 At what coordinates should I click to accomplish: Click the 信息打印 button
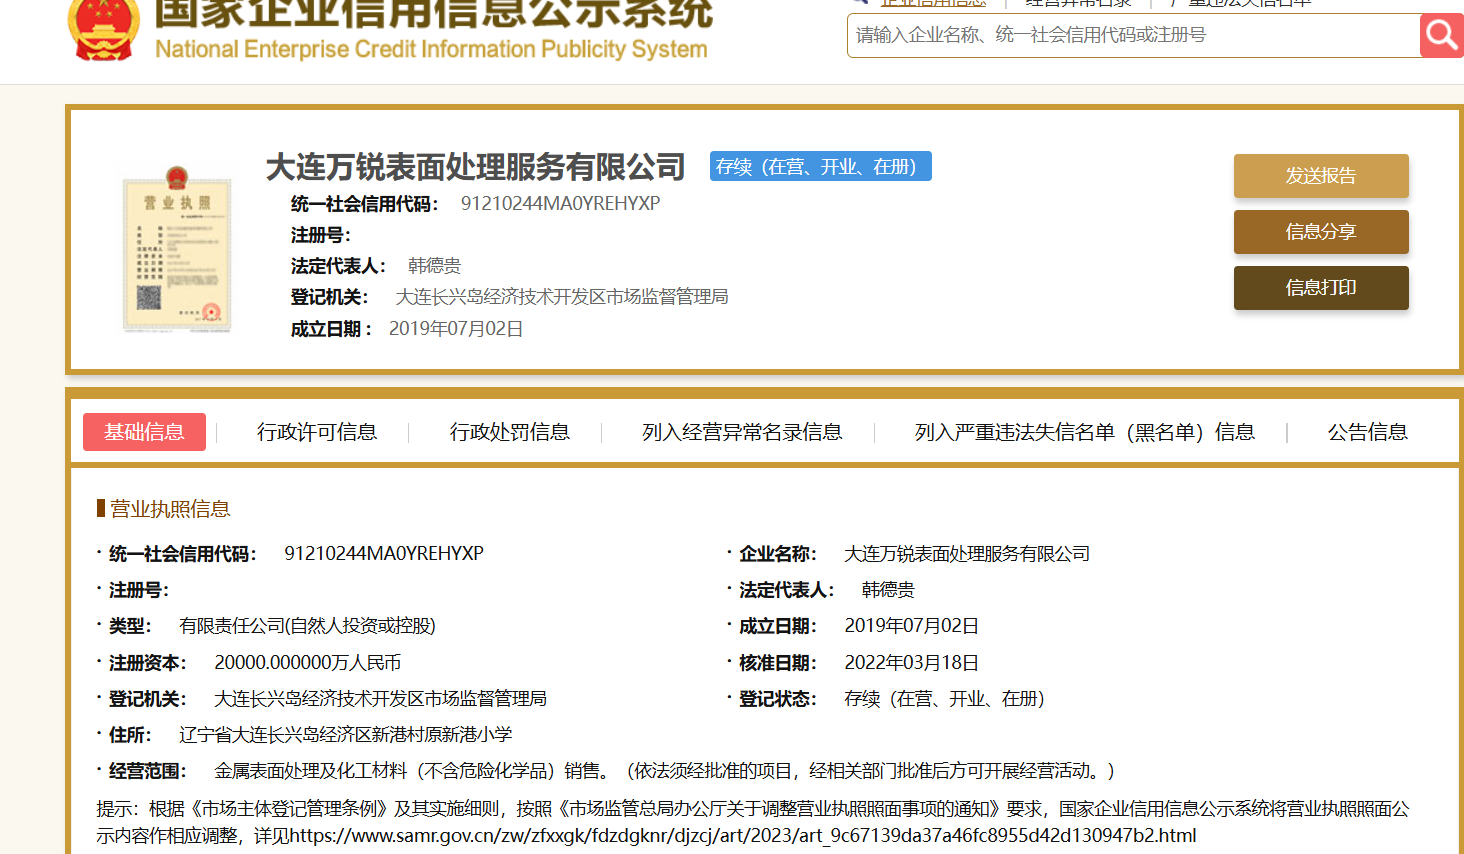click(x=1321, y=288)
